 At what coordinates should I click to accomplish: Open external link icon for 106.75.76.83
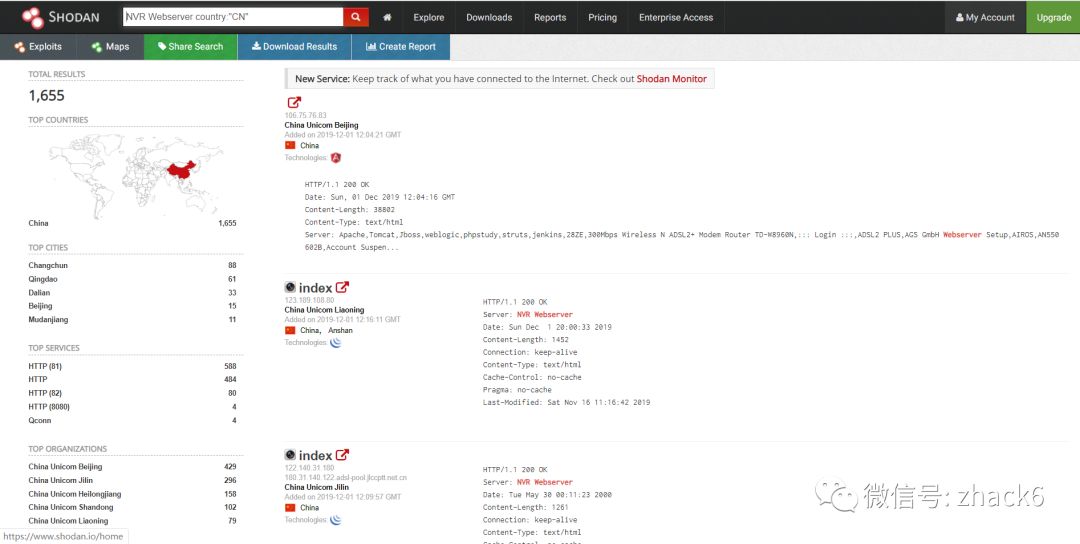tap(294, 103)
